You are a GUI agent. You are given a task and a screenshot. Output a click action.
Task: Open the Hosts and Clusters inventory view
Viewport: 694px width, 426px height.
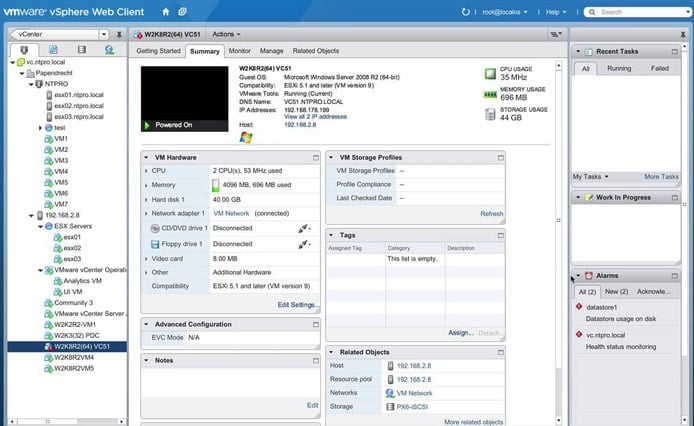tap(24, 50)
